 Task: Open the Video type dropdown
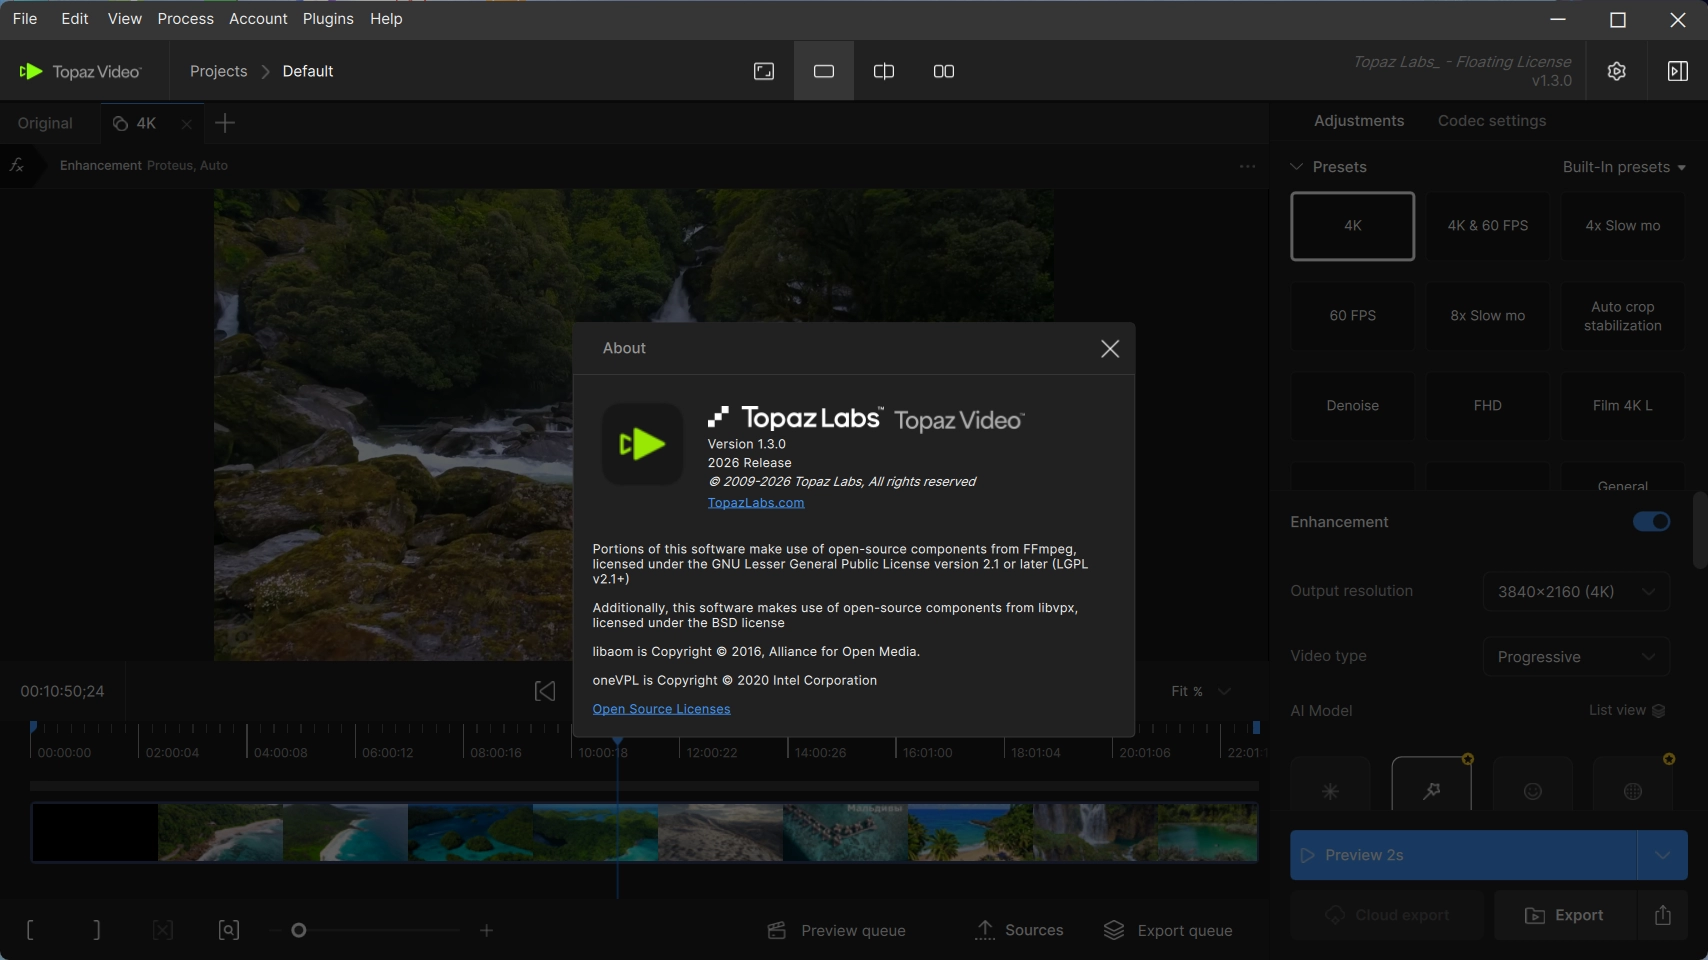[1576, 657]
